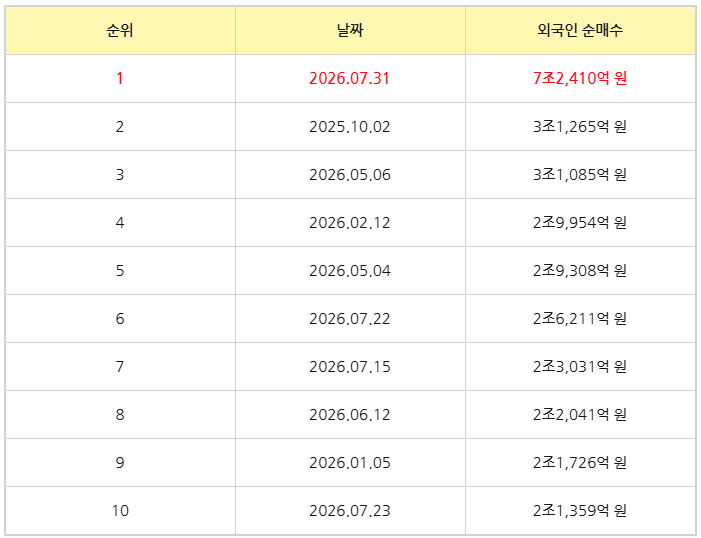Select the date 2026.05.04
The width and height of the screenshot is (701, 538).
tap(350, 271)
